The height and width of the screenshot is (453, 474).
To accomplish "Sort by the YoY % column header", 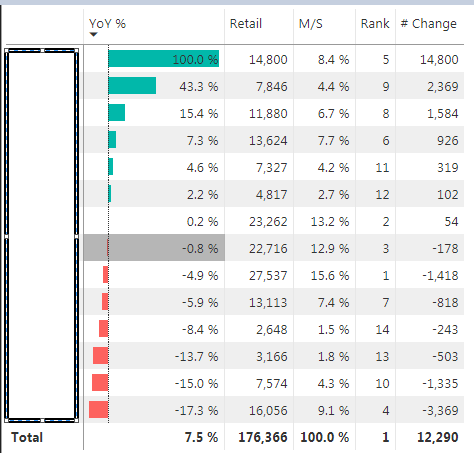I will [x=107, y=24].
